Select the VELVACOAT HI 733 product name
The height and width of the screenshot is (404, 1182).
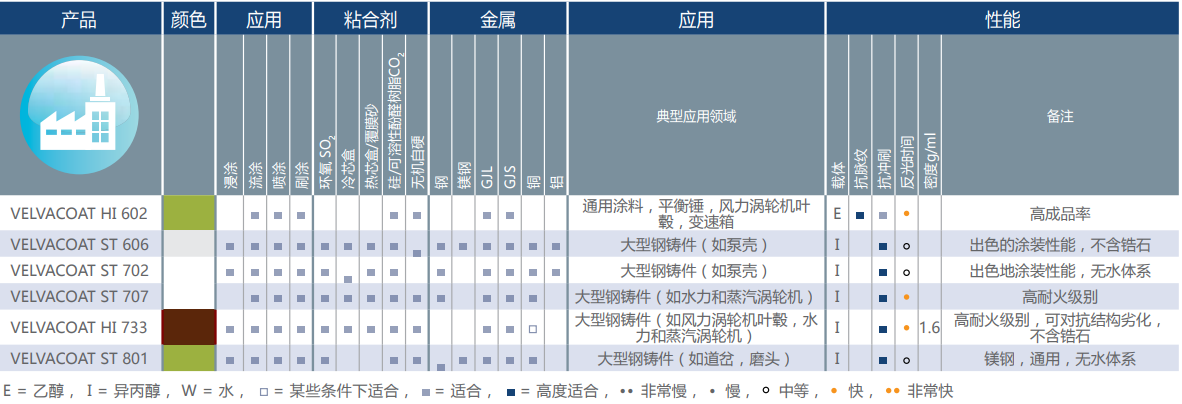coord(79,328)
